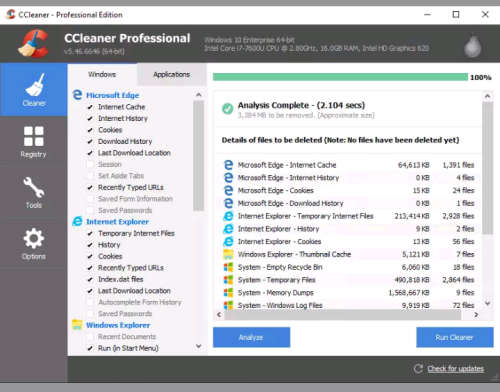Select the Internet Explorer category heading

click(117, 222)
